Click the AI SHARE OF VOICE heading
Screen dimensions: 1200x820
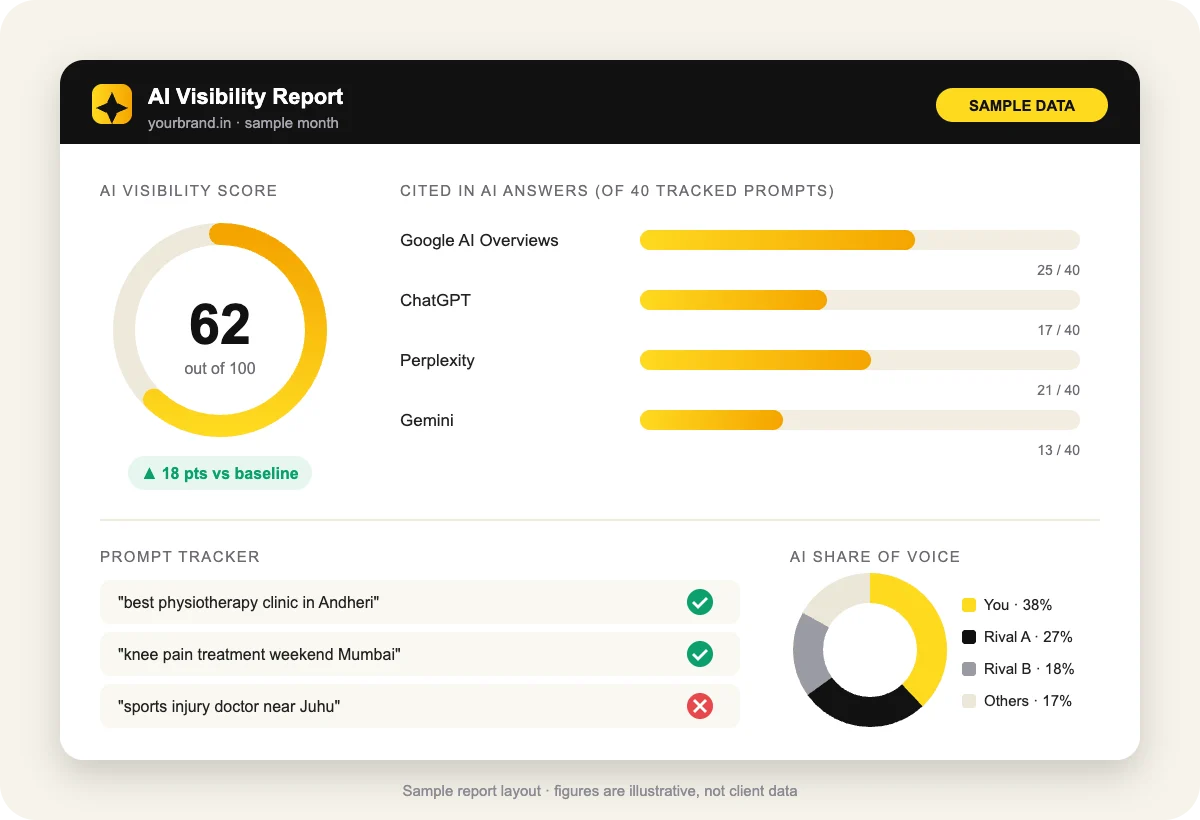point(875,557)
